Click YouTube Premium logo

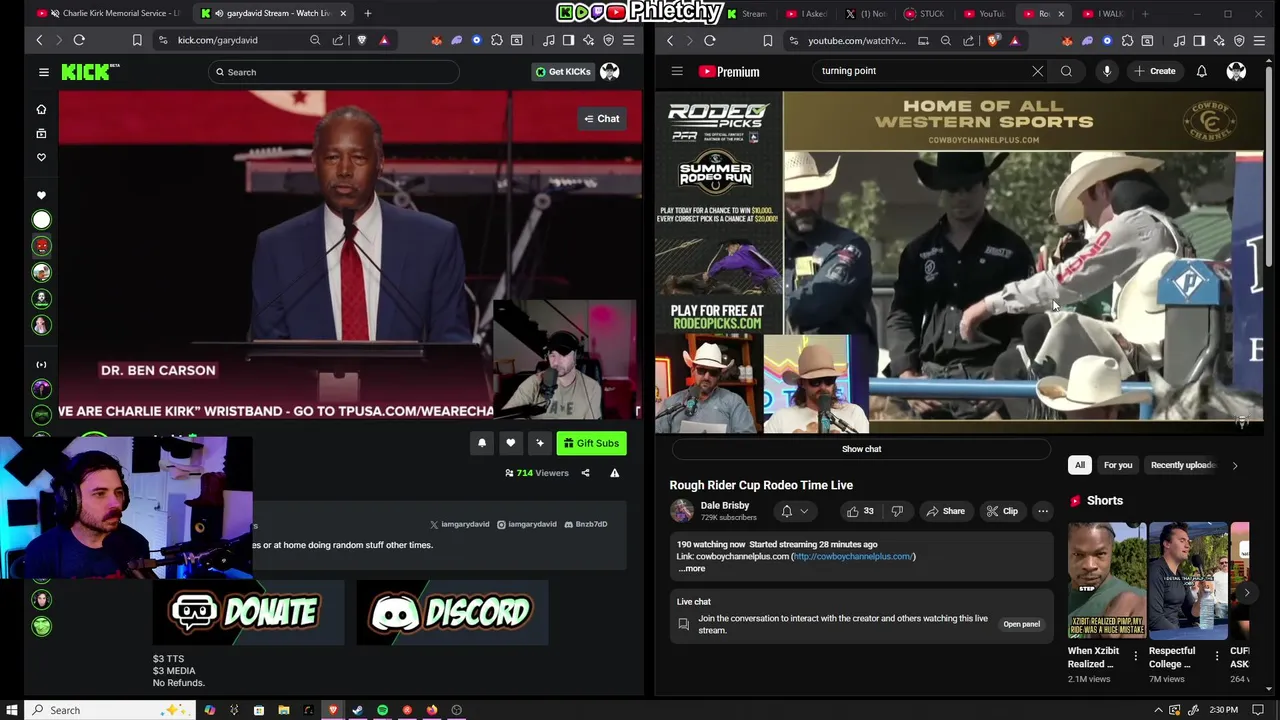729,71
